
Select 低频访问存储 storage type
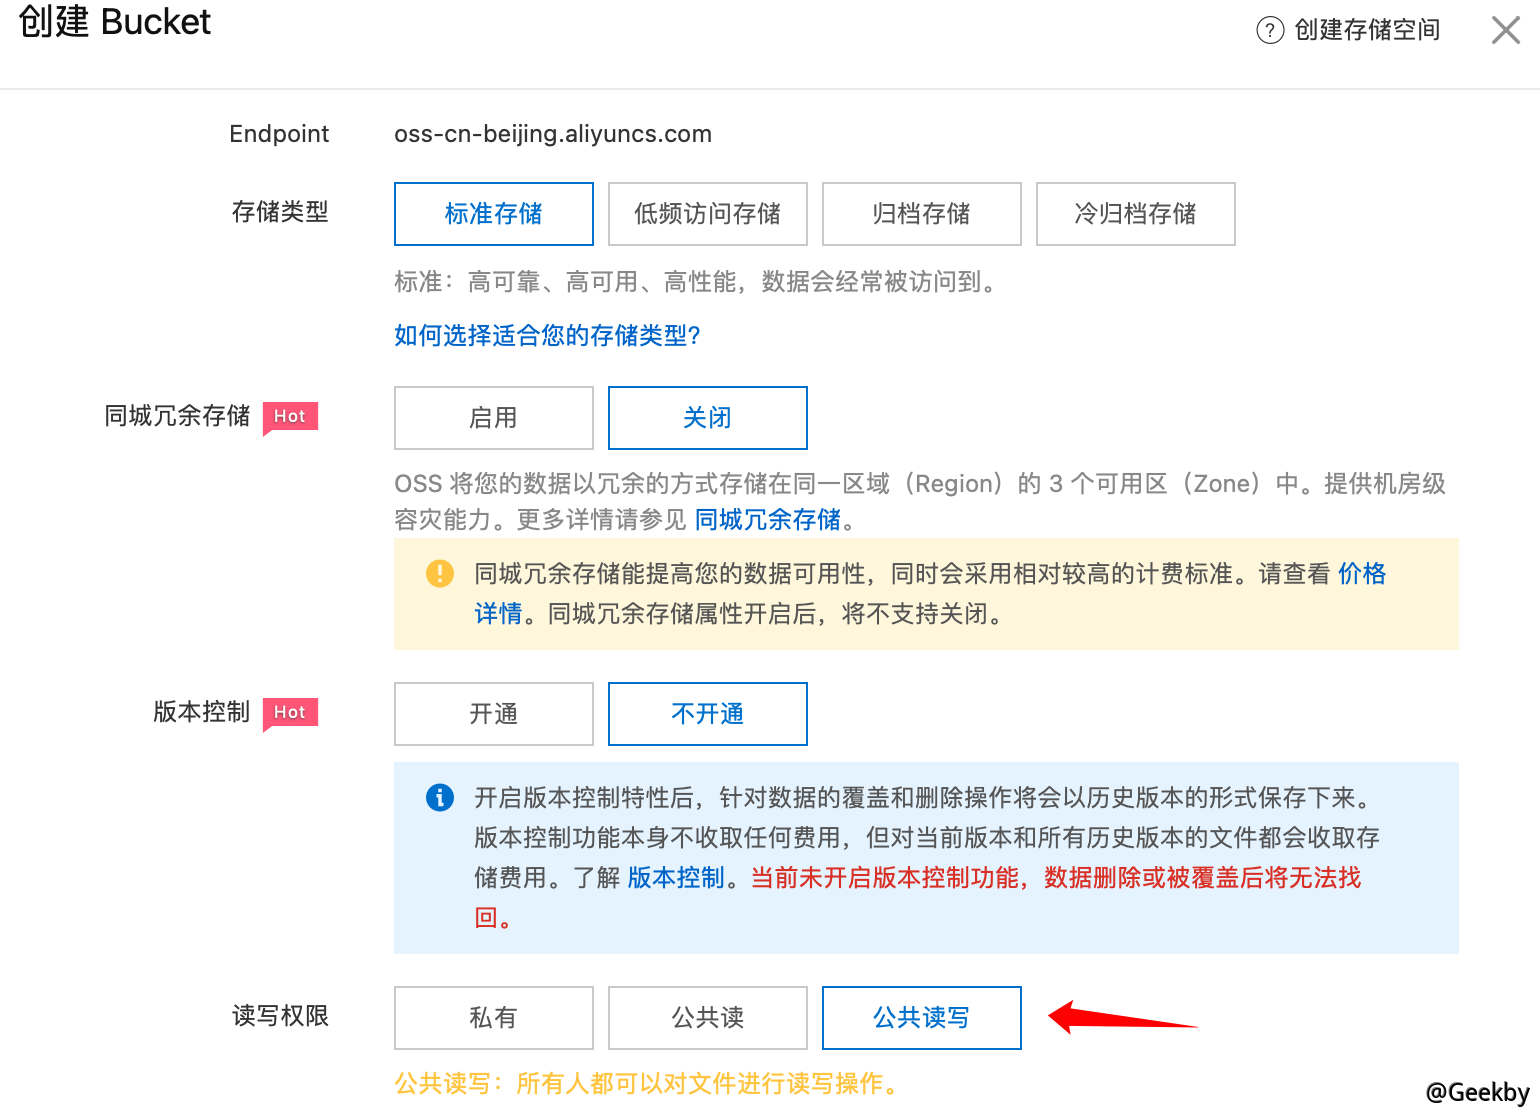point(708,214)
